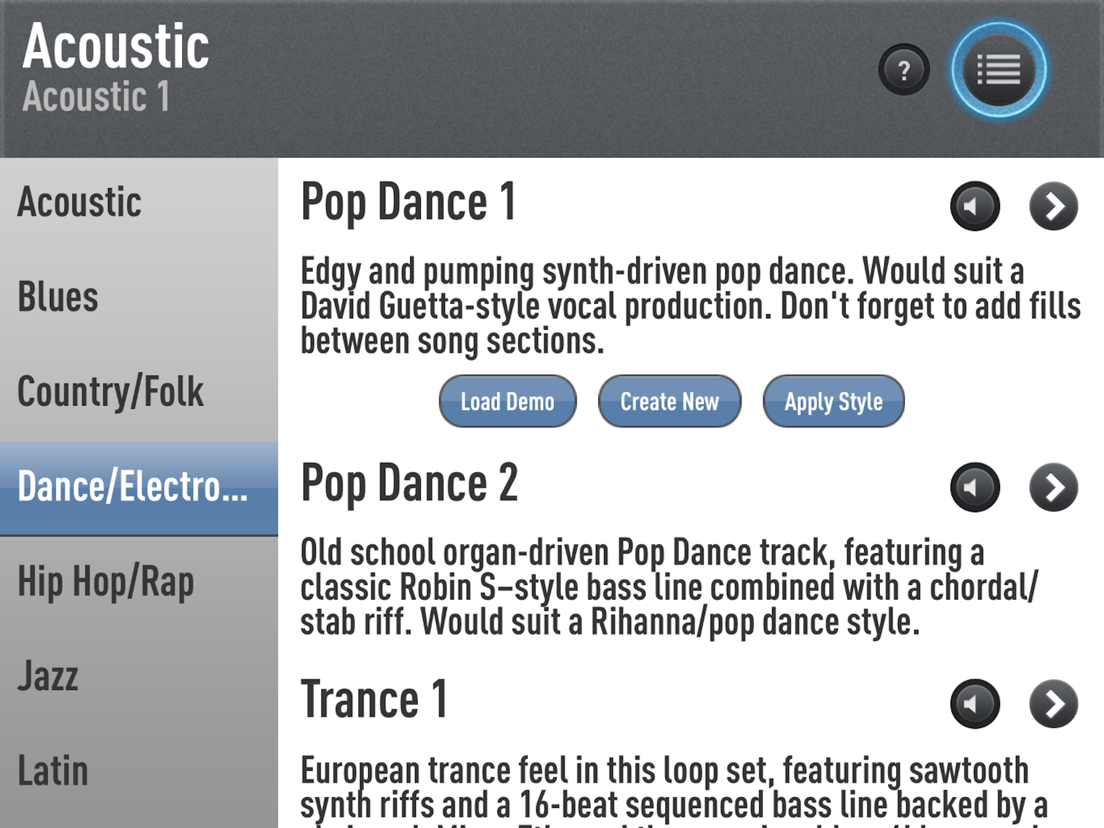Select the Dance/Electro category
1104x828 pixels.
139,489
